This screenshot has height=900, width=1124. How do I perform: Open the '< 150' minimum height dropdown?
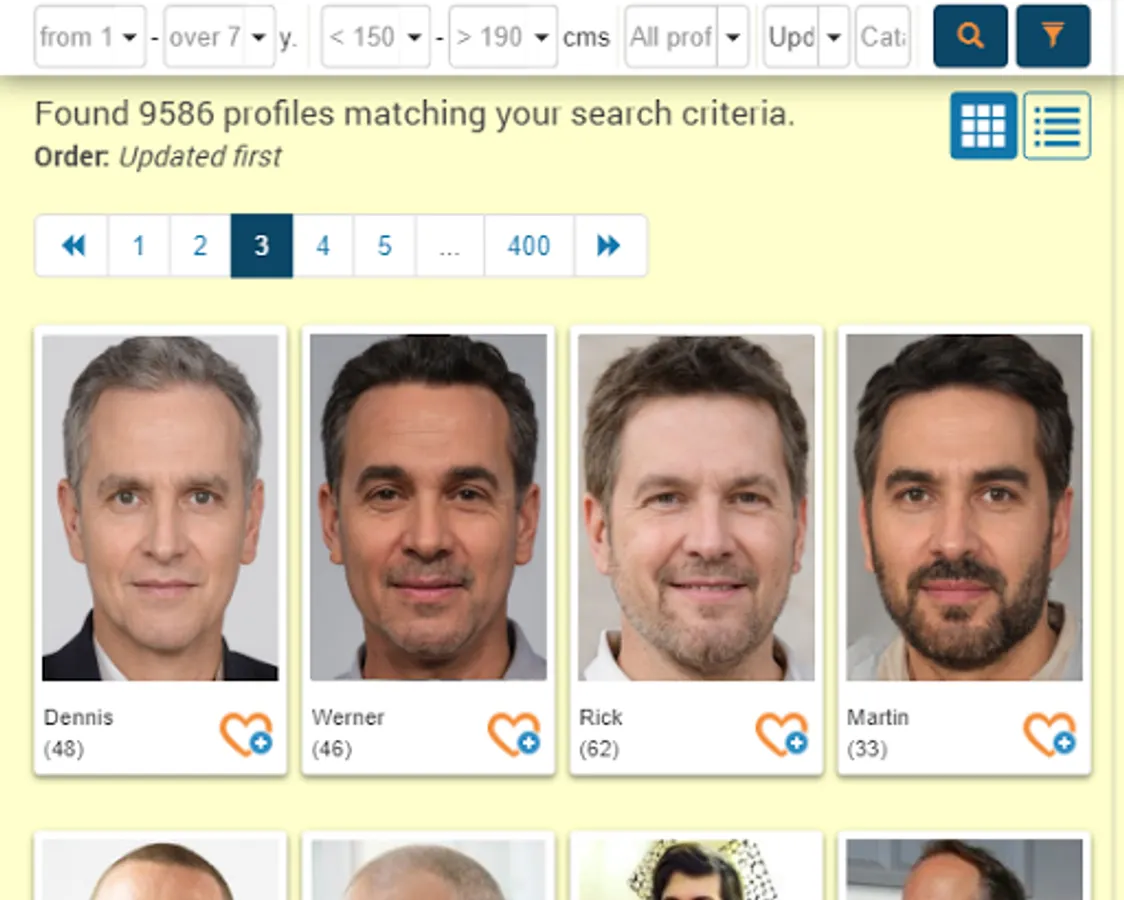[376, 37]
